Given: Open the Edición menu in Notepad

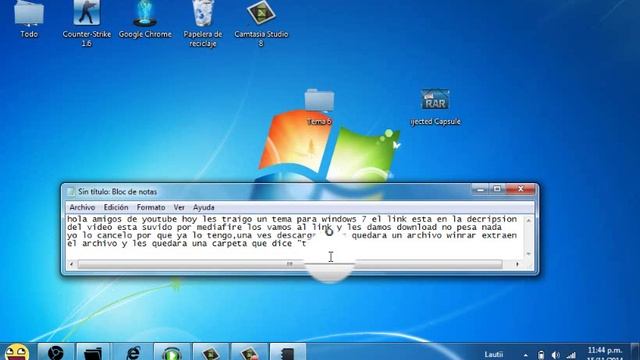Looking at the screenshot, I should pos(116,207).
